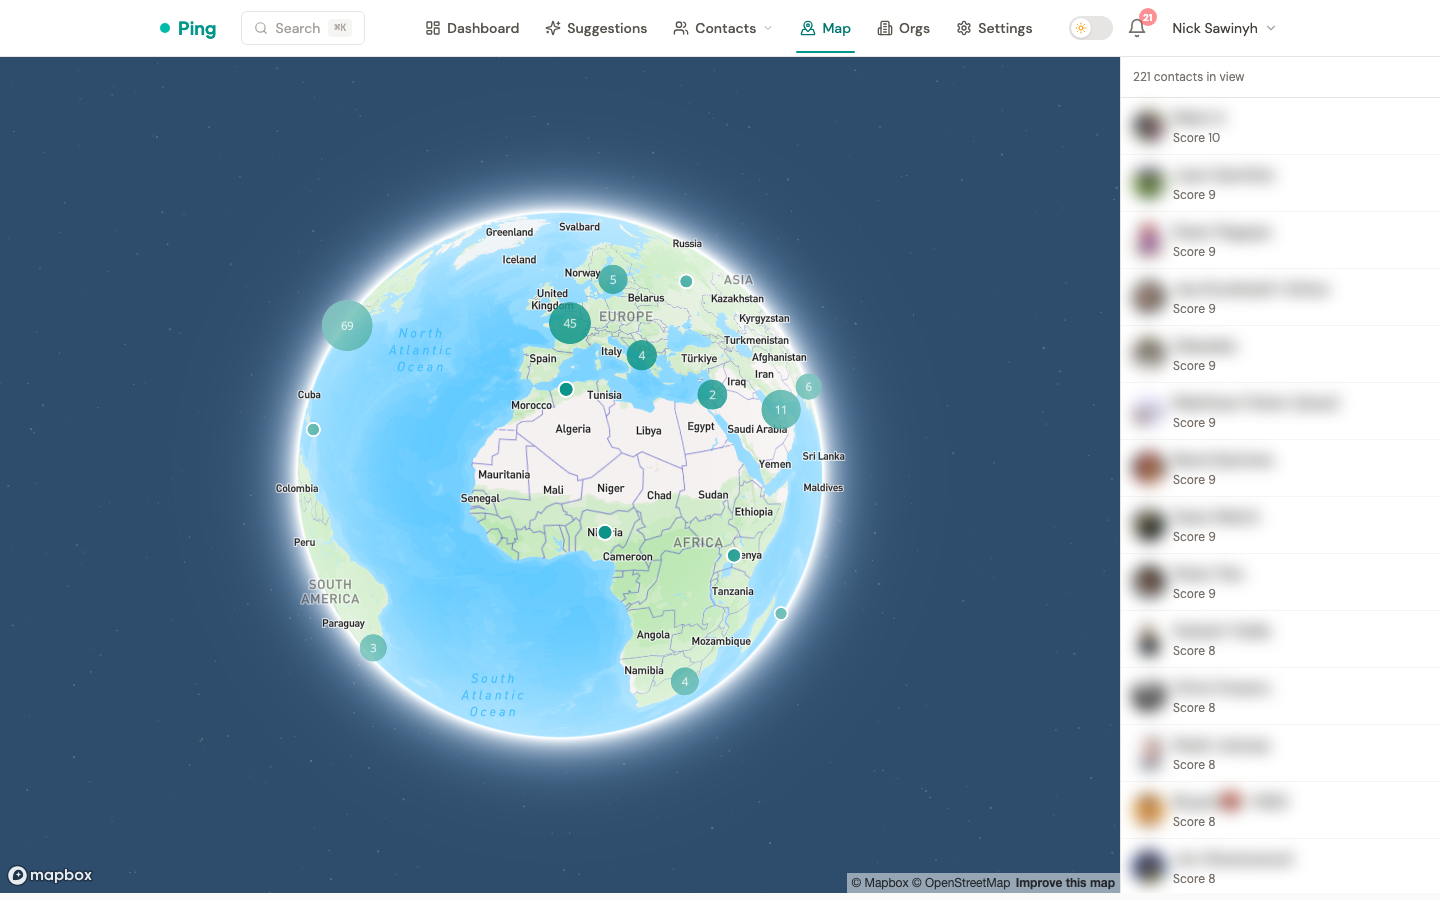This screenshot has width=1440, height=900.
Task: Toggle the light/dark theme switch
Action: [1091, 28]
